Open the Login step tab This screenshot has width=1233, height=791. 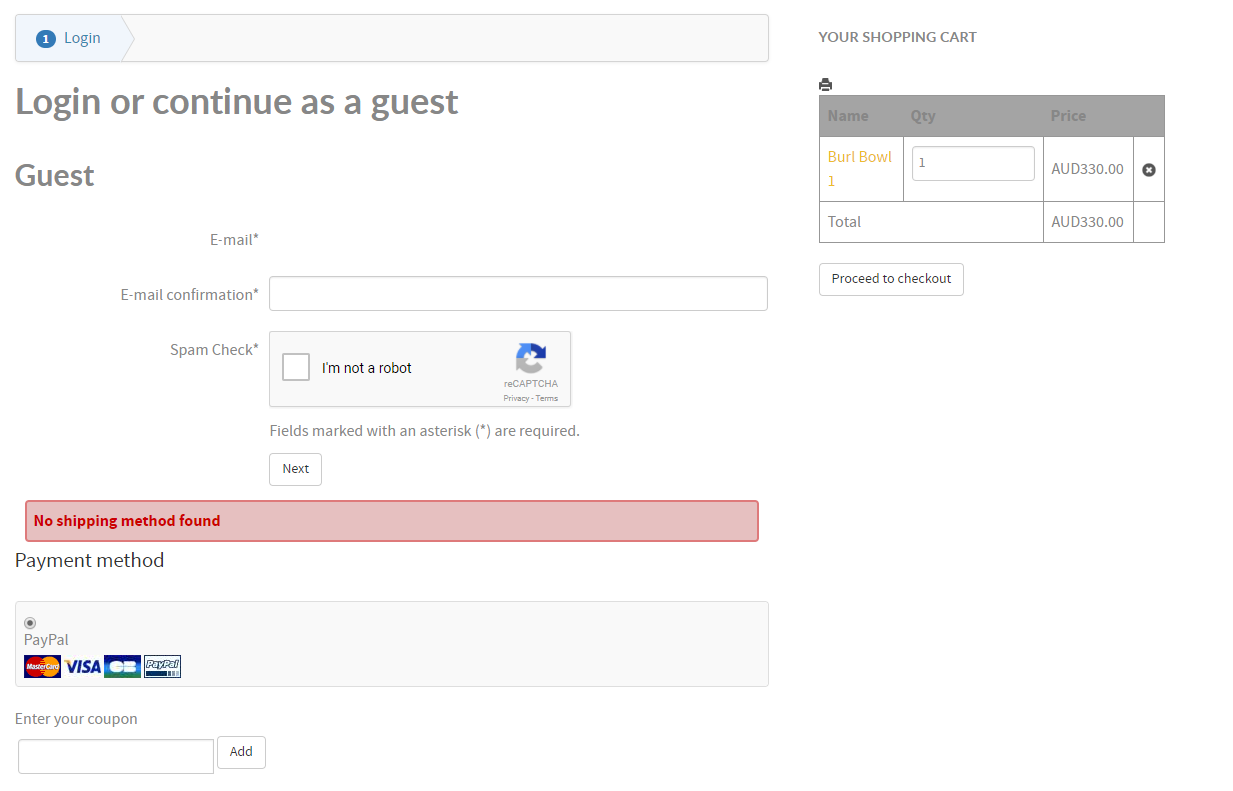tap(82, 38)
